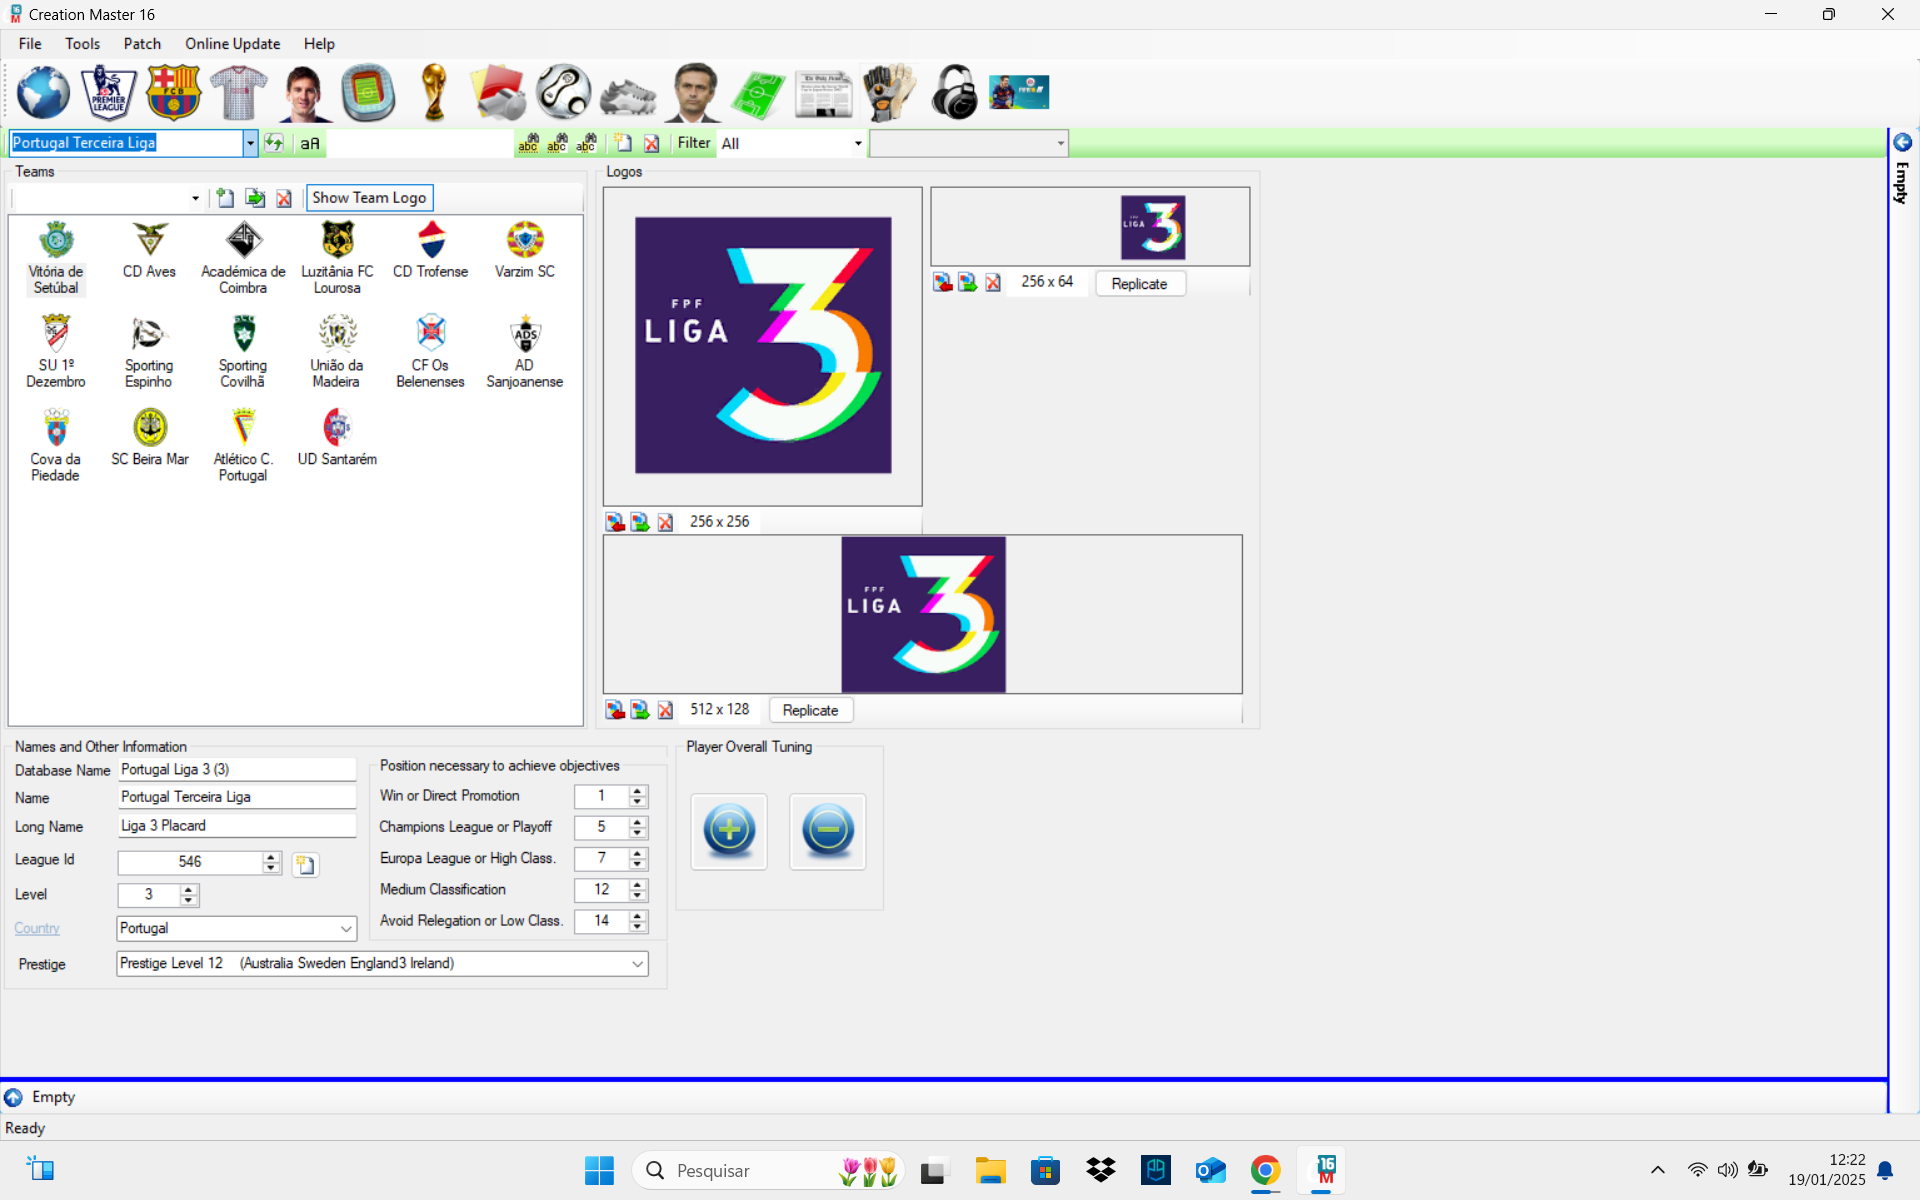This screenshot has height=1200, width=1920.
Task: Open the FIFA 16 cover image icon
Action: [x=1019, y=92]
